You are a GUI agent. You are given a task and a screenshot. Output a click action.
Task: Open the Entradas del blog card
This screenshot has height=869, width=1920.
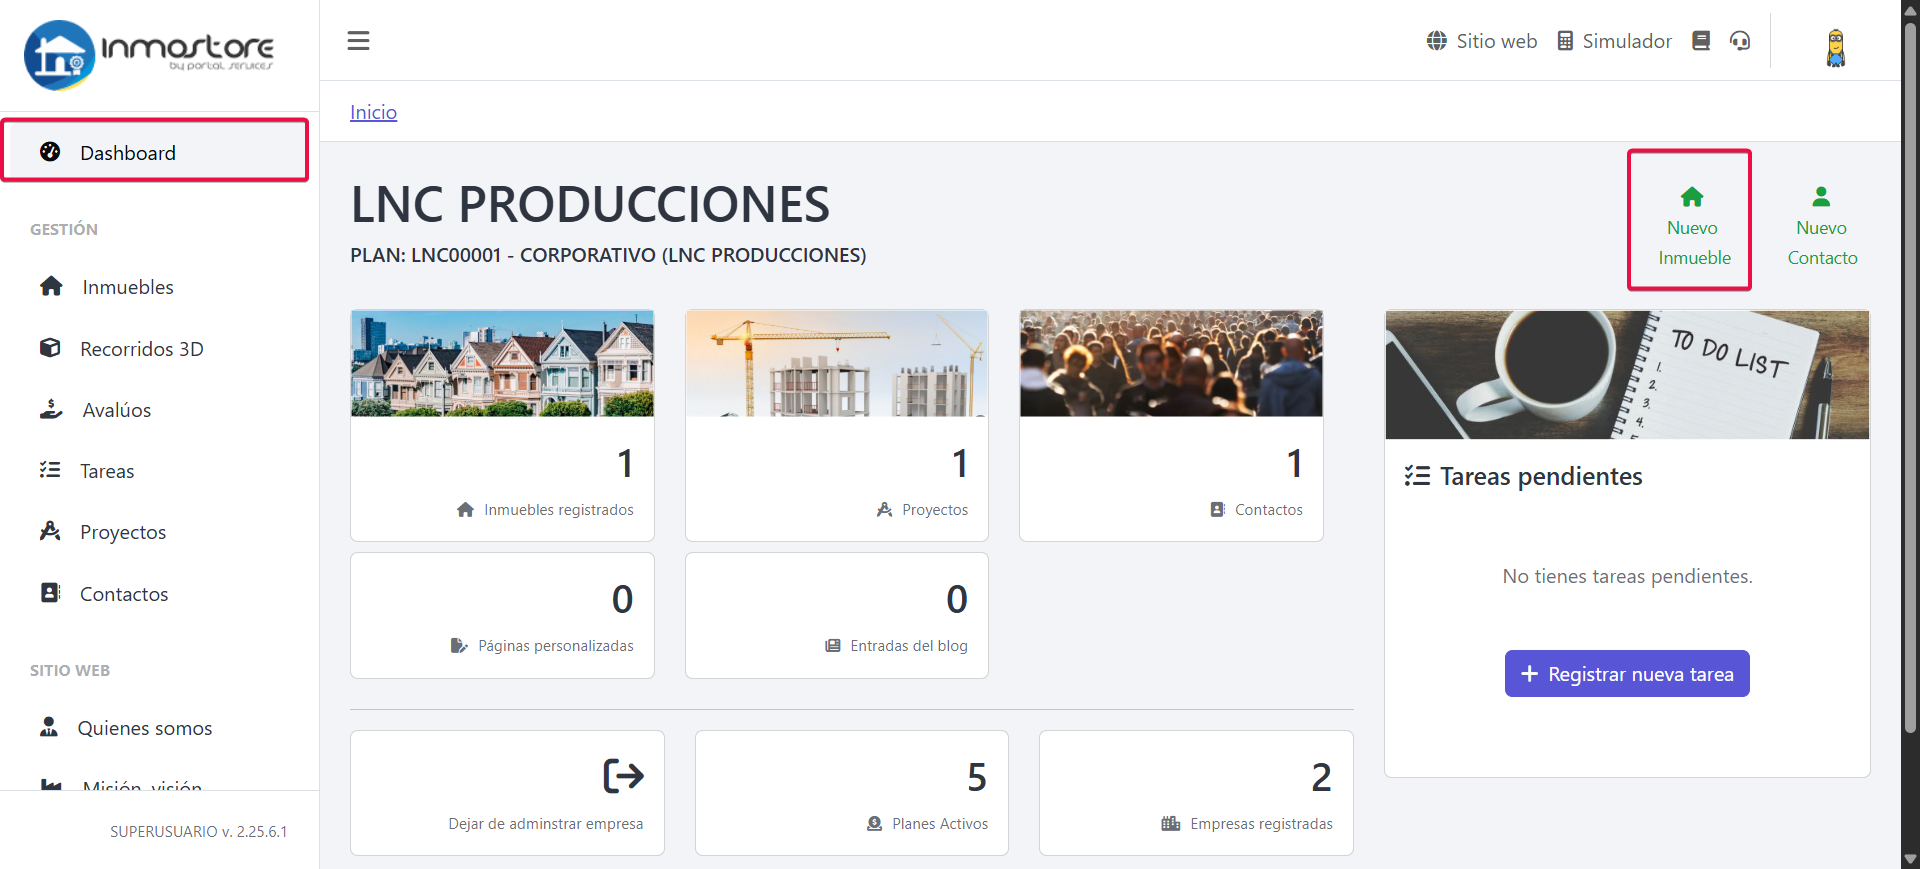(837, 615)
